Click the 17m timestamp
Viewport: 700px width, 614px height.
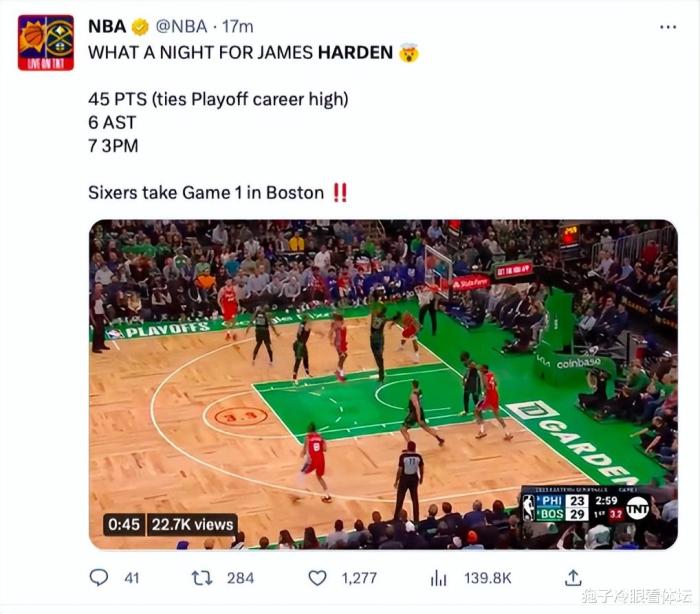pyautogui.click(x=238, y=27)
